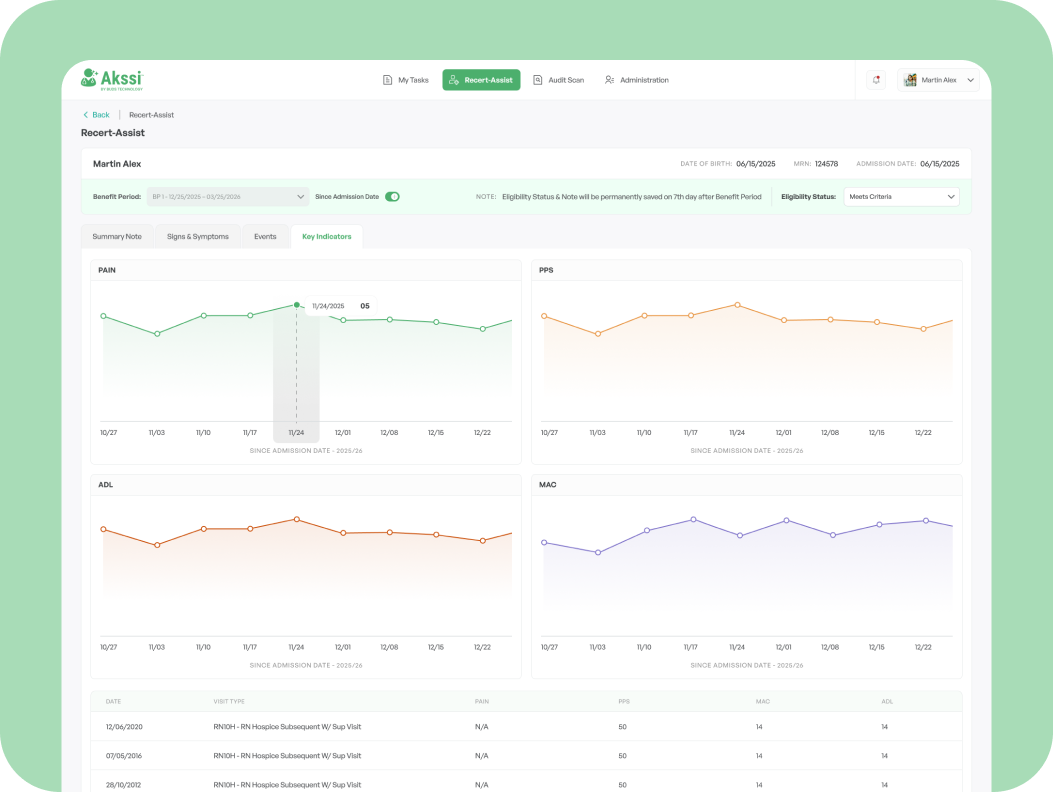The width and height of the screenshot is (1053, 792).
Task: Expand the Eligibility Status dropdown
Action: coord(901,197)
